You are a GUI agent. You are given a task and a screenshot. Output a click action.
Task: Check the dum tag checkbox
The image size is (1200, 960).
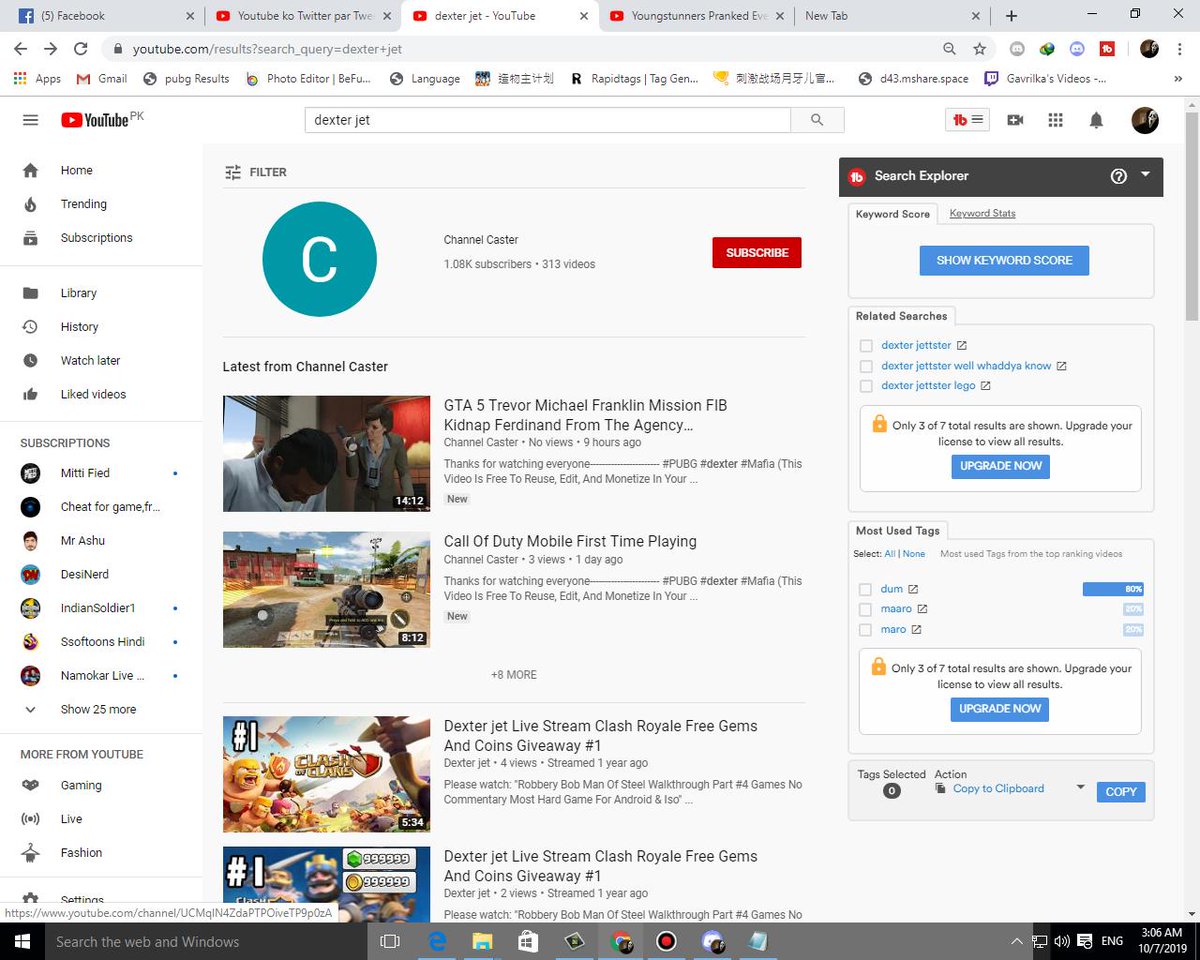[x=866, y=590]
